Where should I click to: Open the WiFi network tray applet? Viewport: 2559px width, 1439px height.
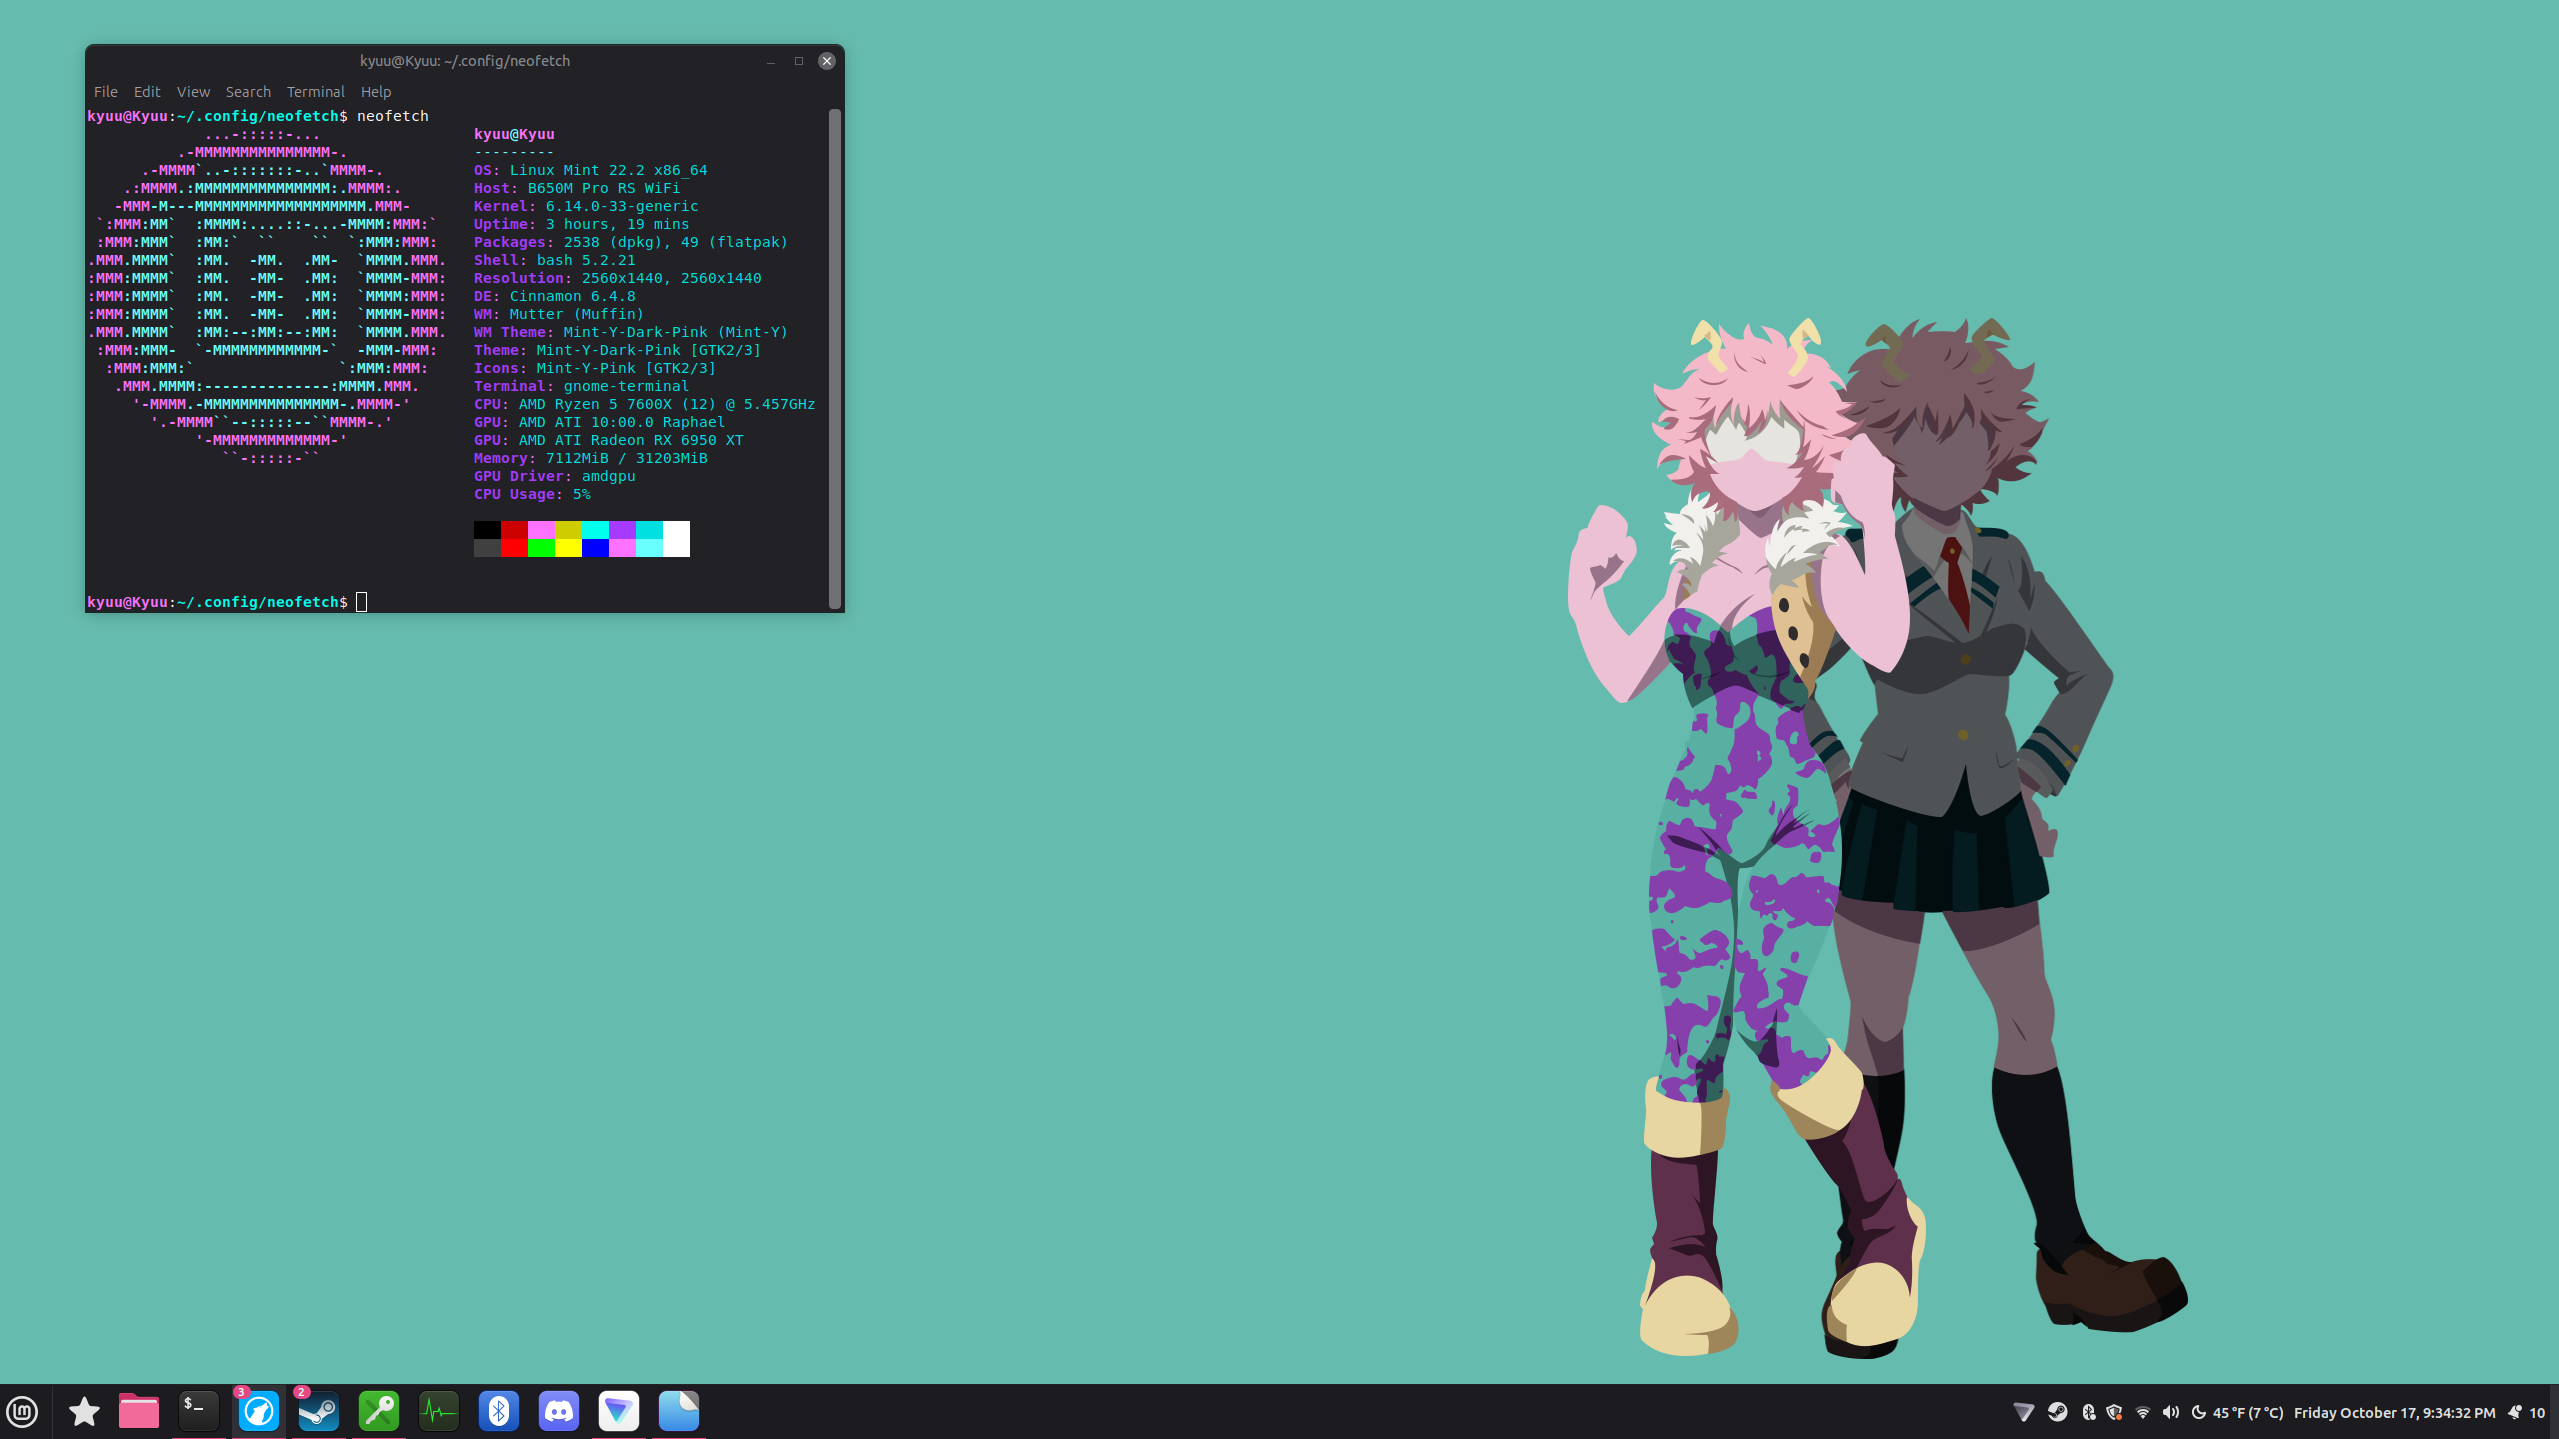(x=2142, y=1412)
